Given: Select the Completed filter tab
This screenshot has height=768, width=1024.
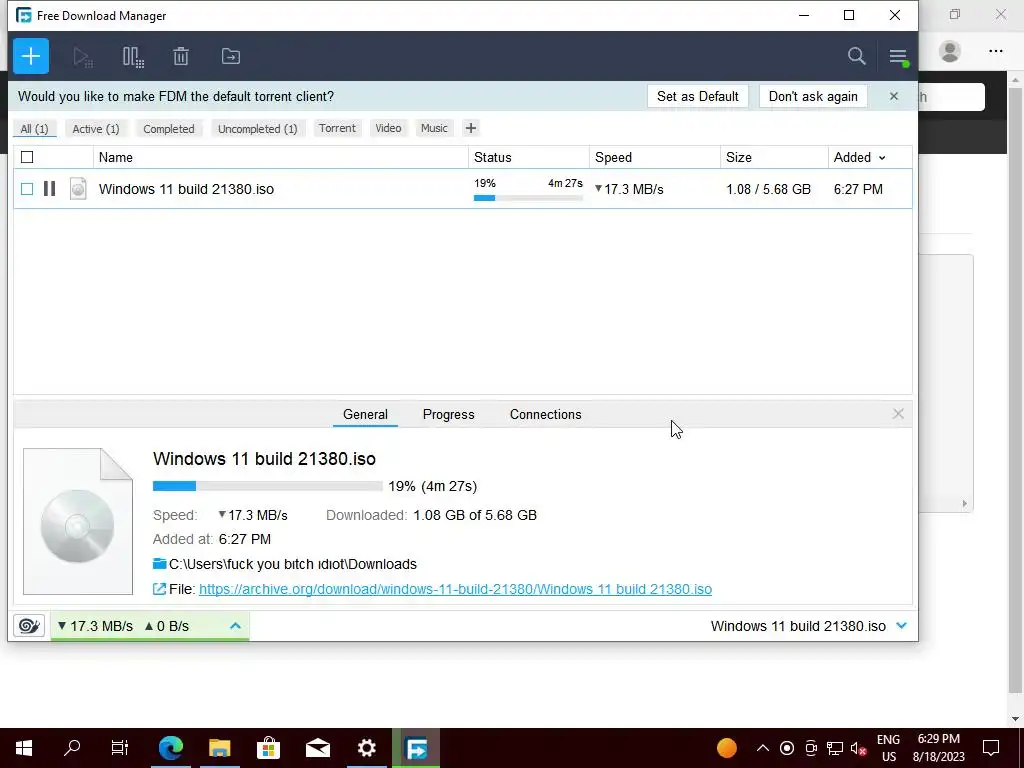Looking at the screenshot, I should click(168, 129).
